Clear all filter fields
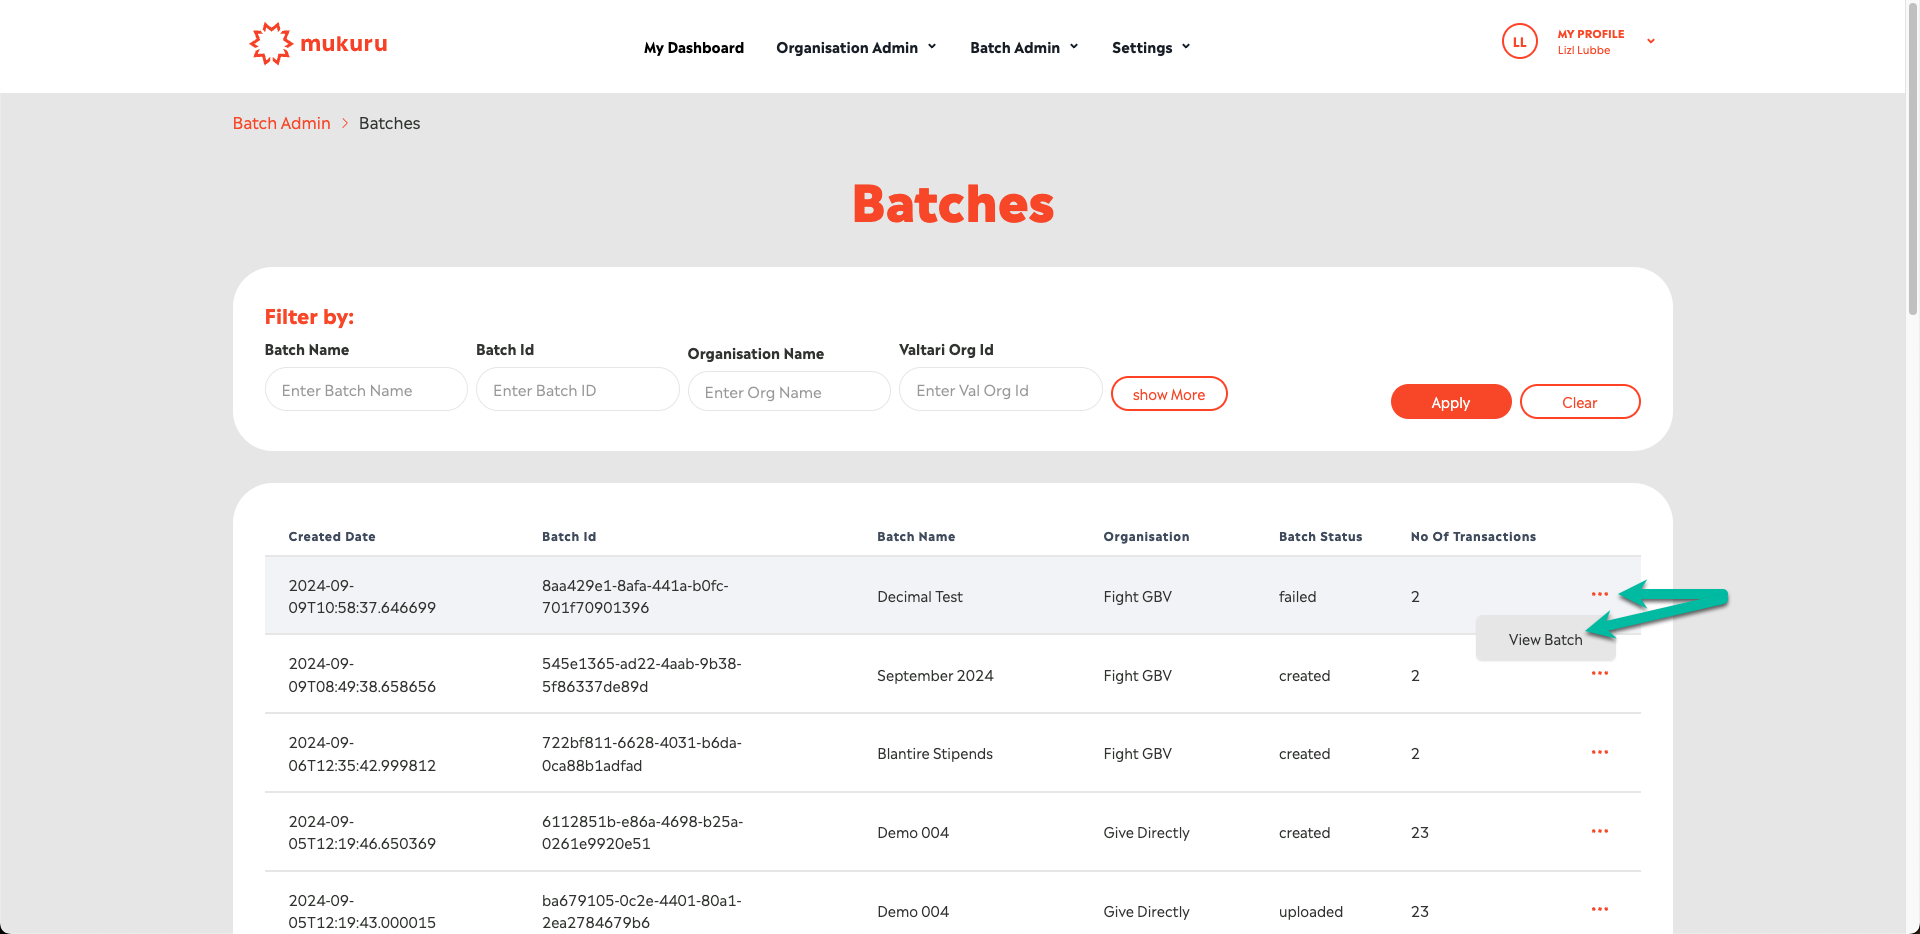 tap(1579, 402)
